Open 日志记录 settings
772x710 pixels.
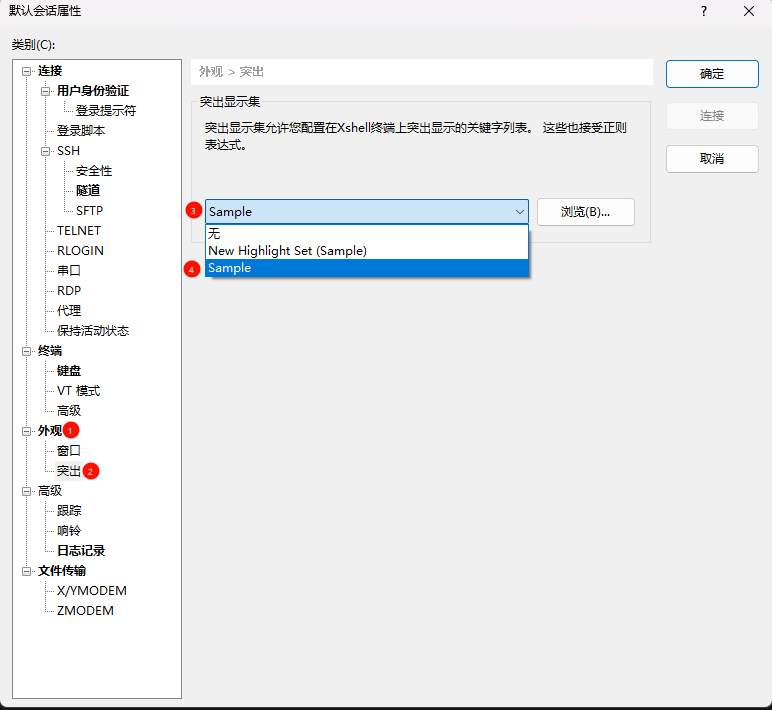coord(81,551)
